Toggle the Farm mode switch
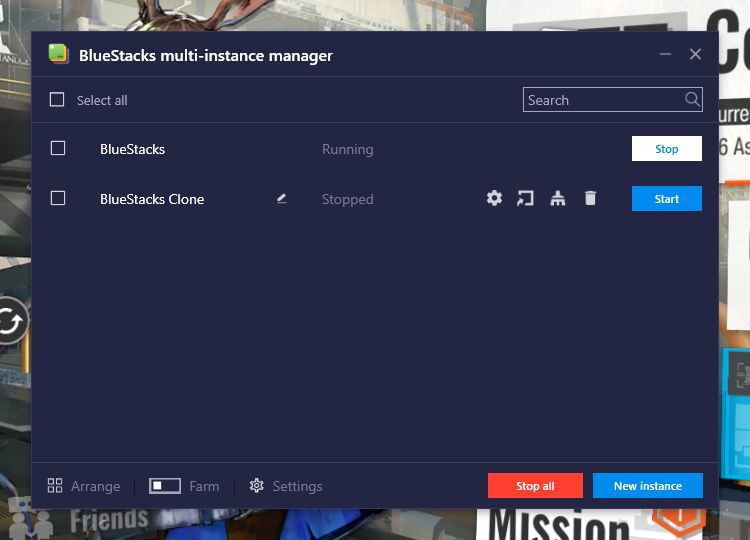 165,486
